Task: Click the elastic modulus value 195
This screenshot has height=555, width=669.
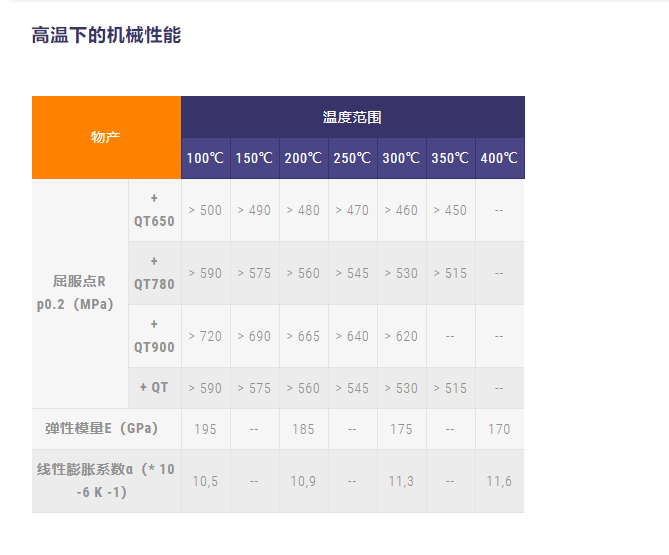Action: coord(206,429)
